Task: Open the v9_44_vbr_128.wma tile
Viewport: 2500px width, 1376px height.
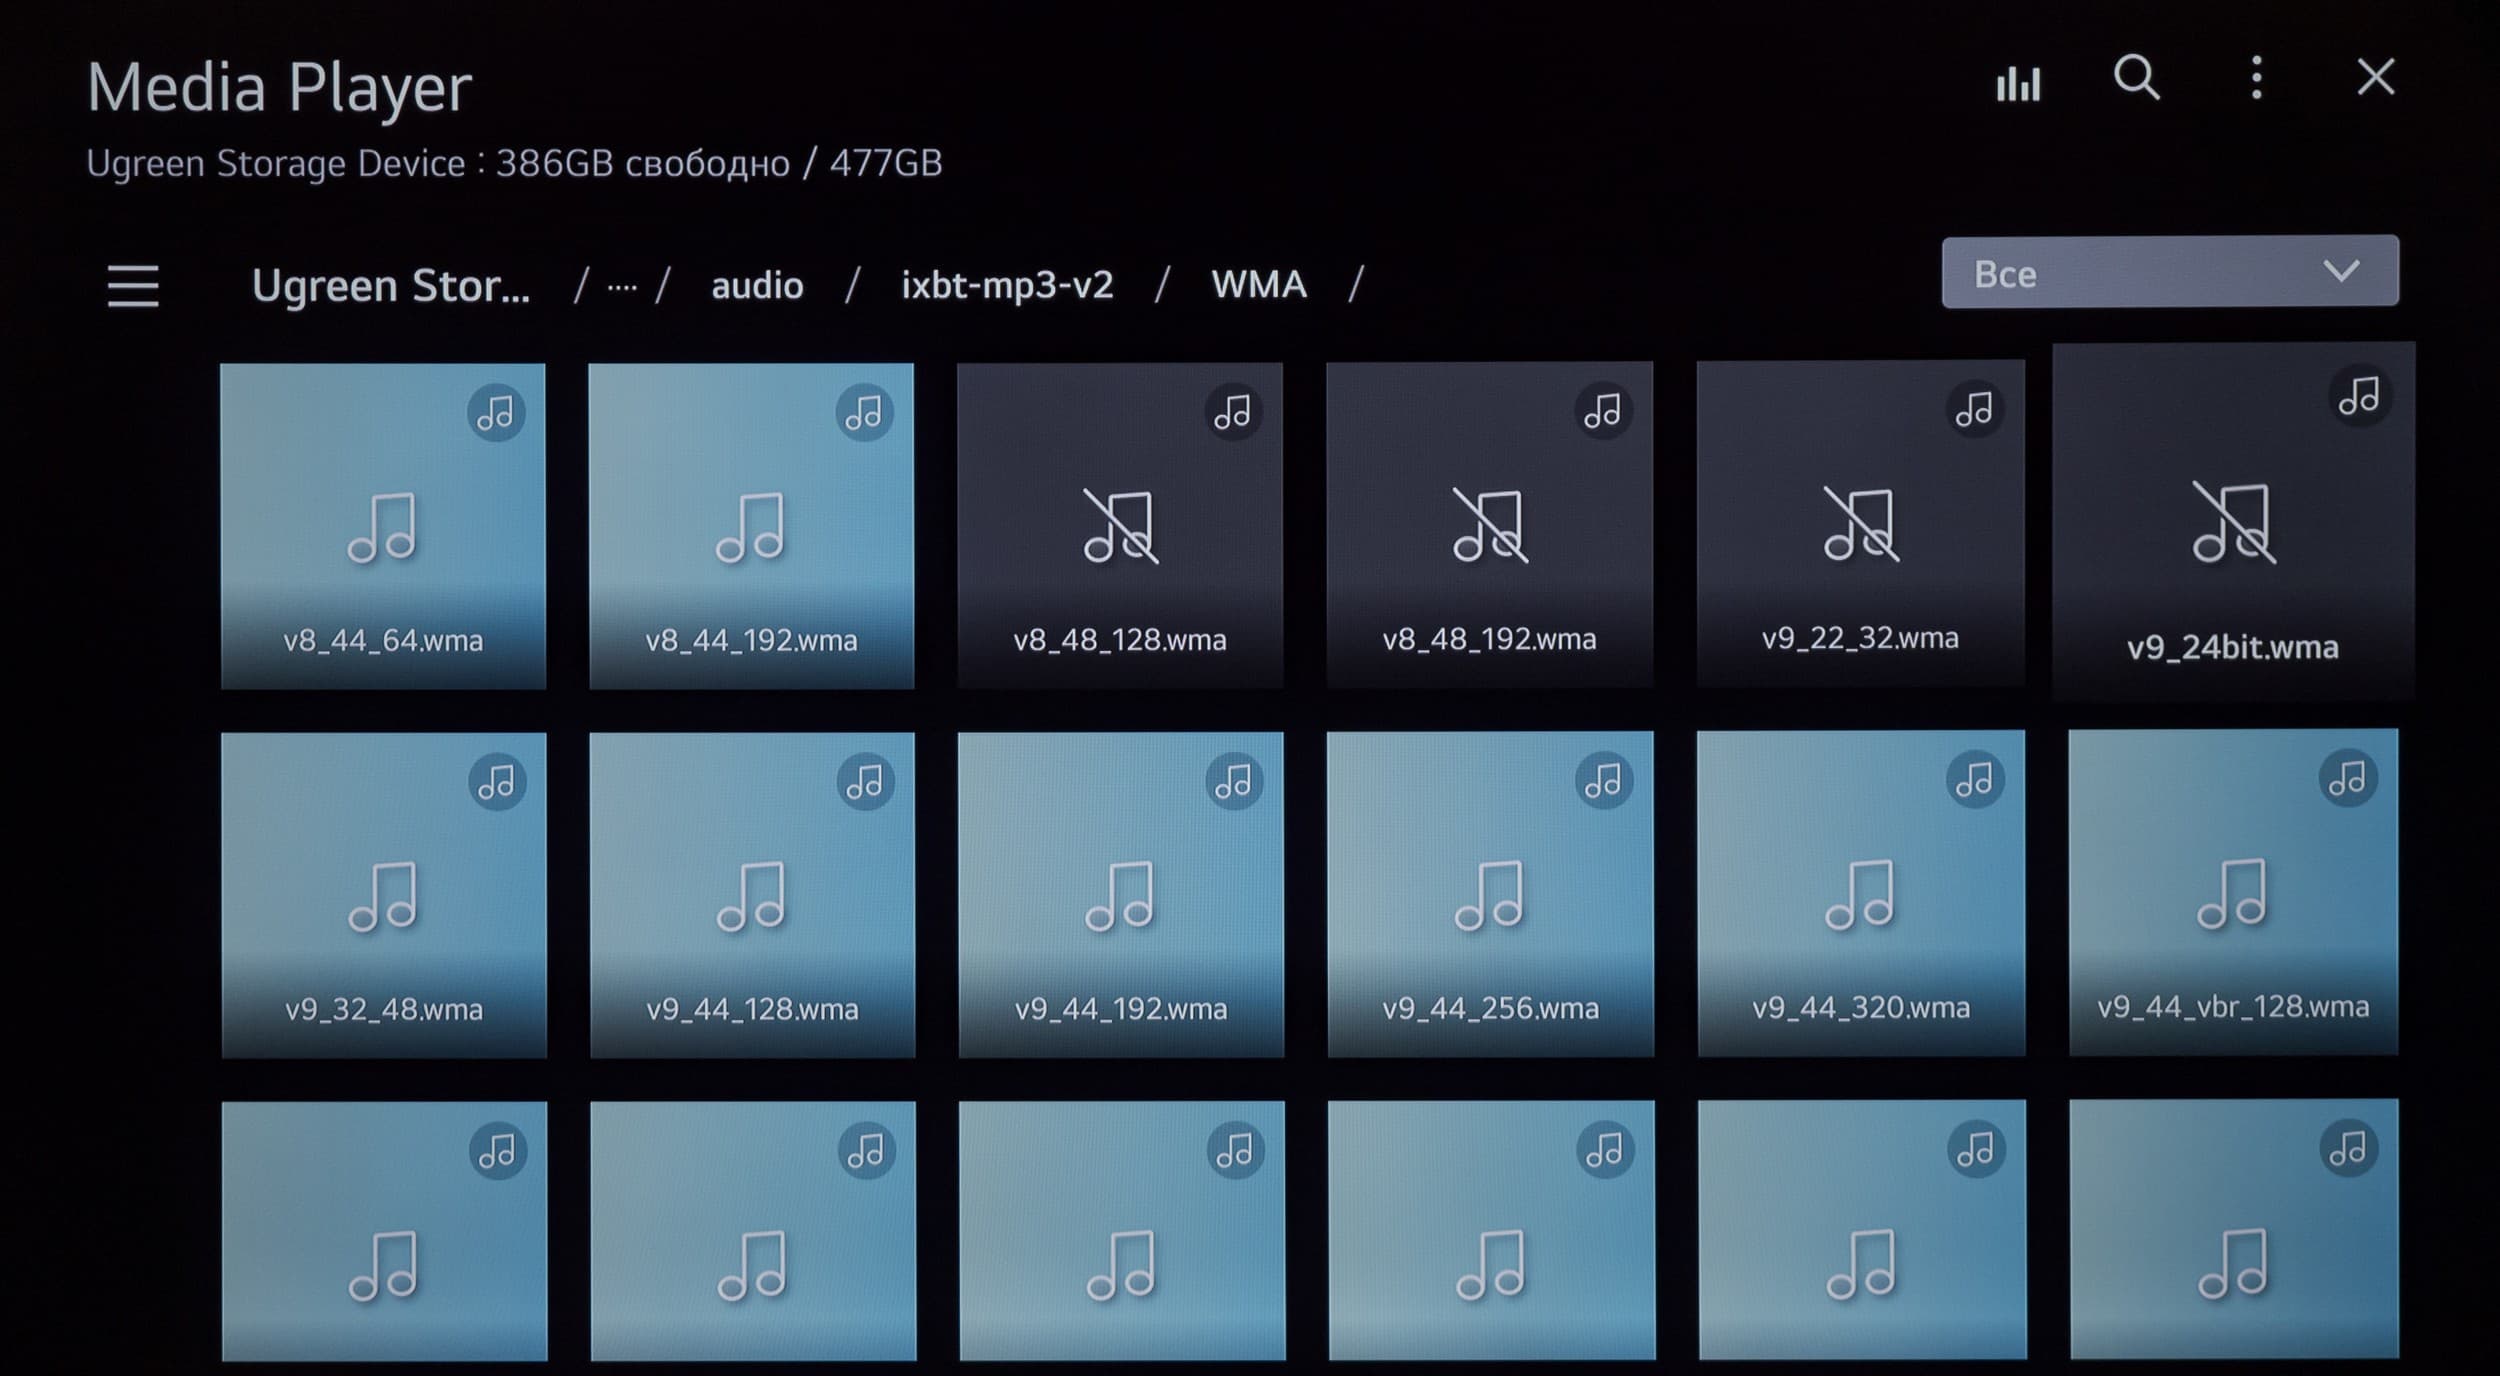Action: [2233, 893]
